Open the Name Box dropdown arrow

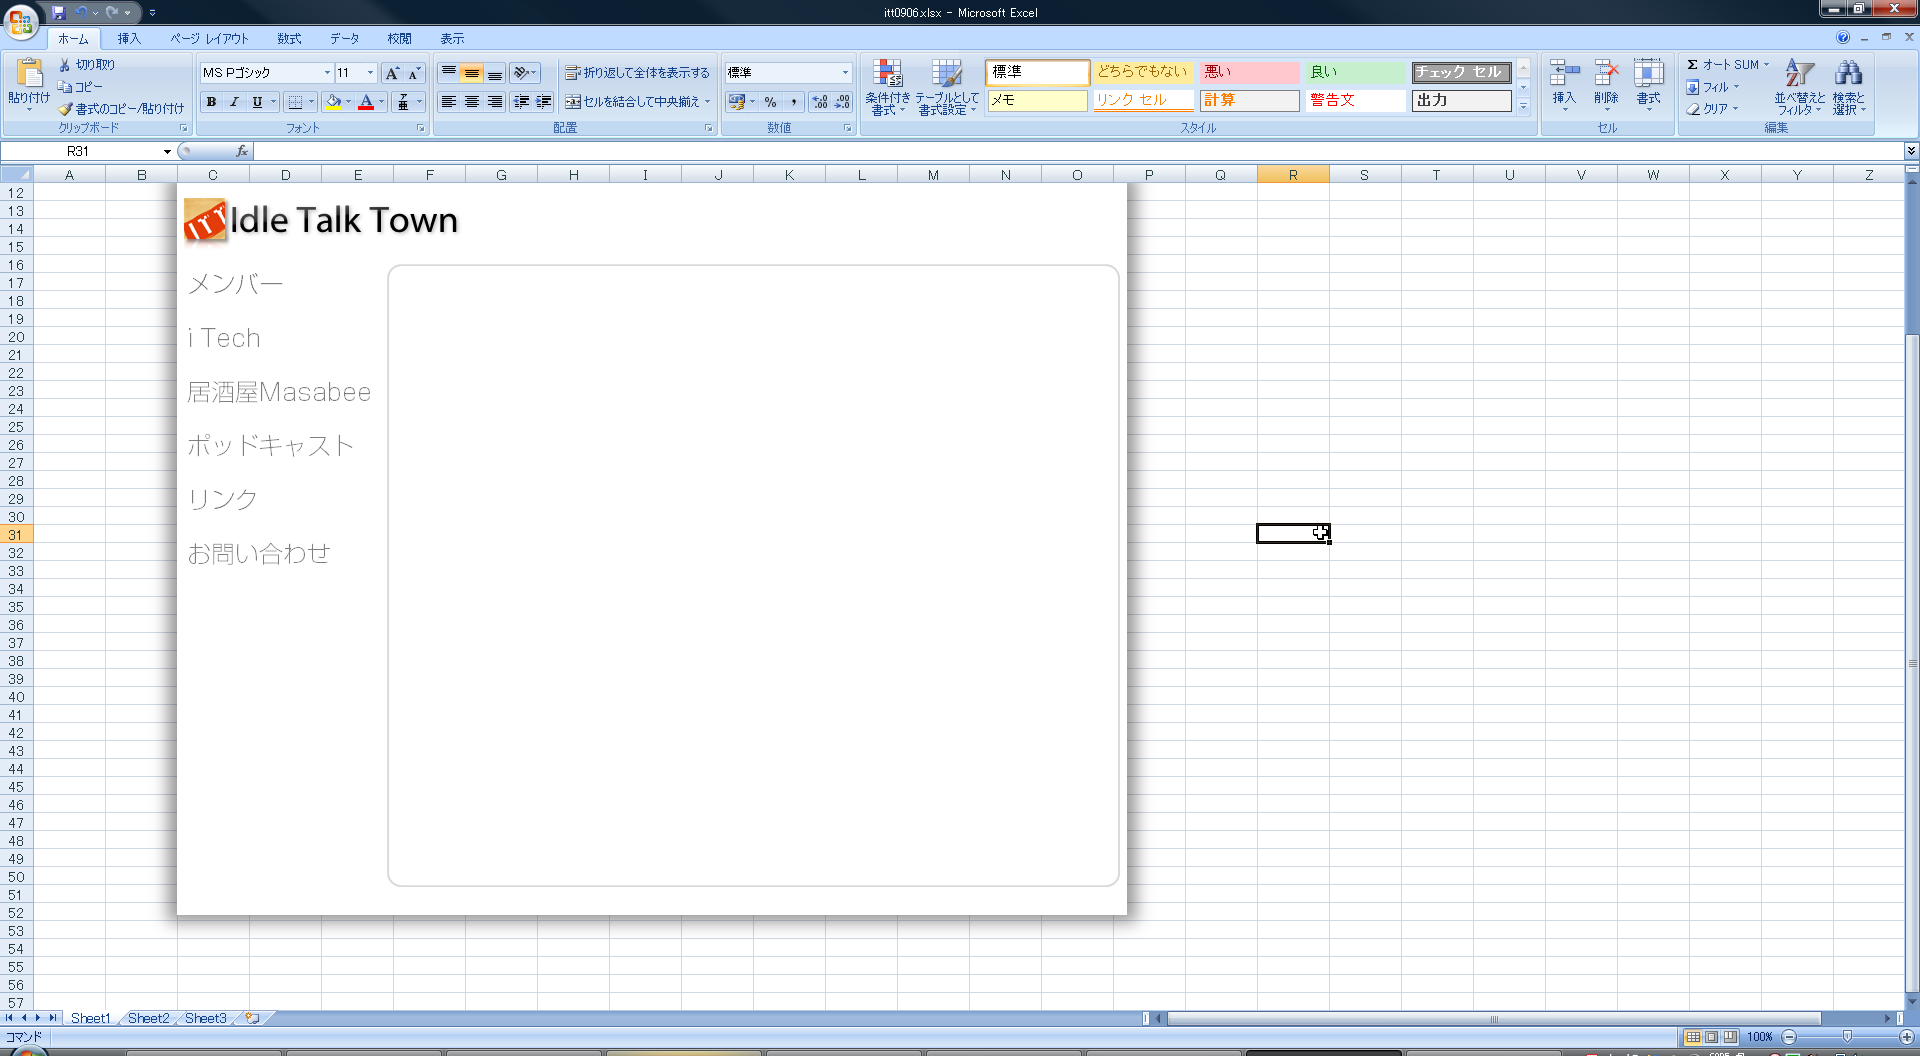[167, 151]
